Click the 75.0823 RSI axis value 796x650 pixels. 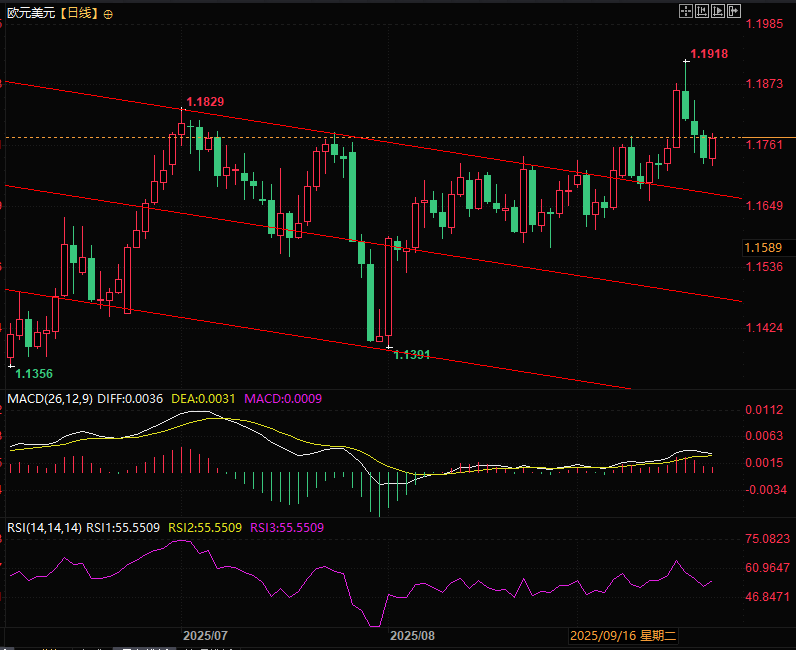tap(768, 538)
